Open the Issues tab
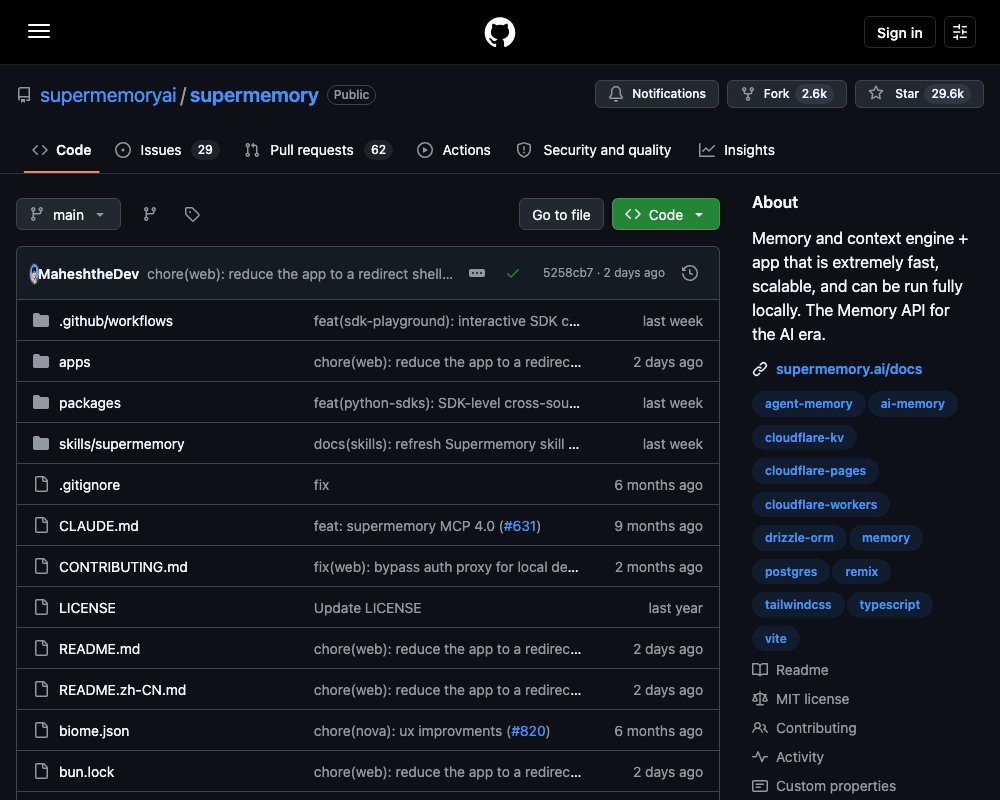1000x800 pixels. pyautogui.click(x=167, y=150)
